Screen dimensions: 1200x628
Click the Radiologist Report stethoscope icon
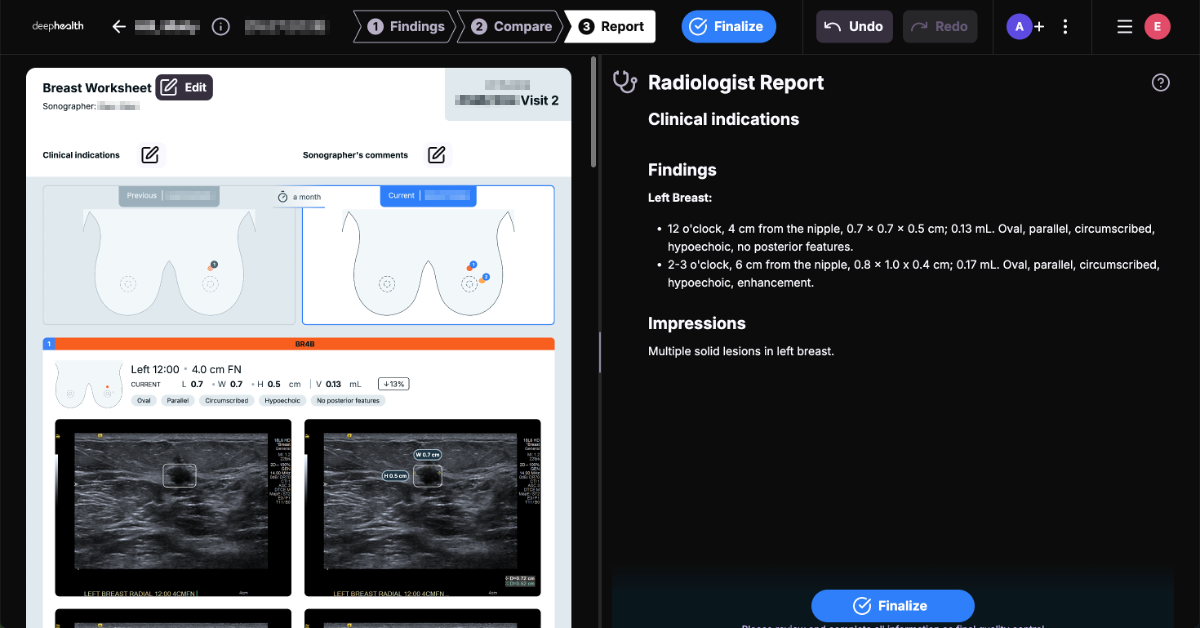(x=625, y=82)
